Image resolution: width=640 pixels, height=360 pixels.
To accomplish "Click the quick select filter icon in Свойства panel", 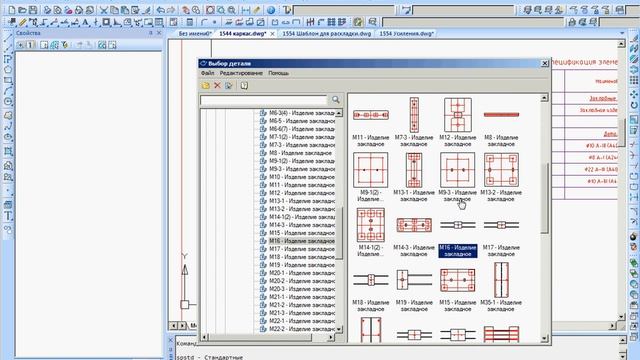I will tap(64, 45).
